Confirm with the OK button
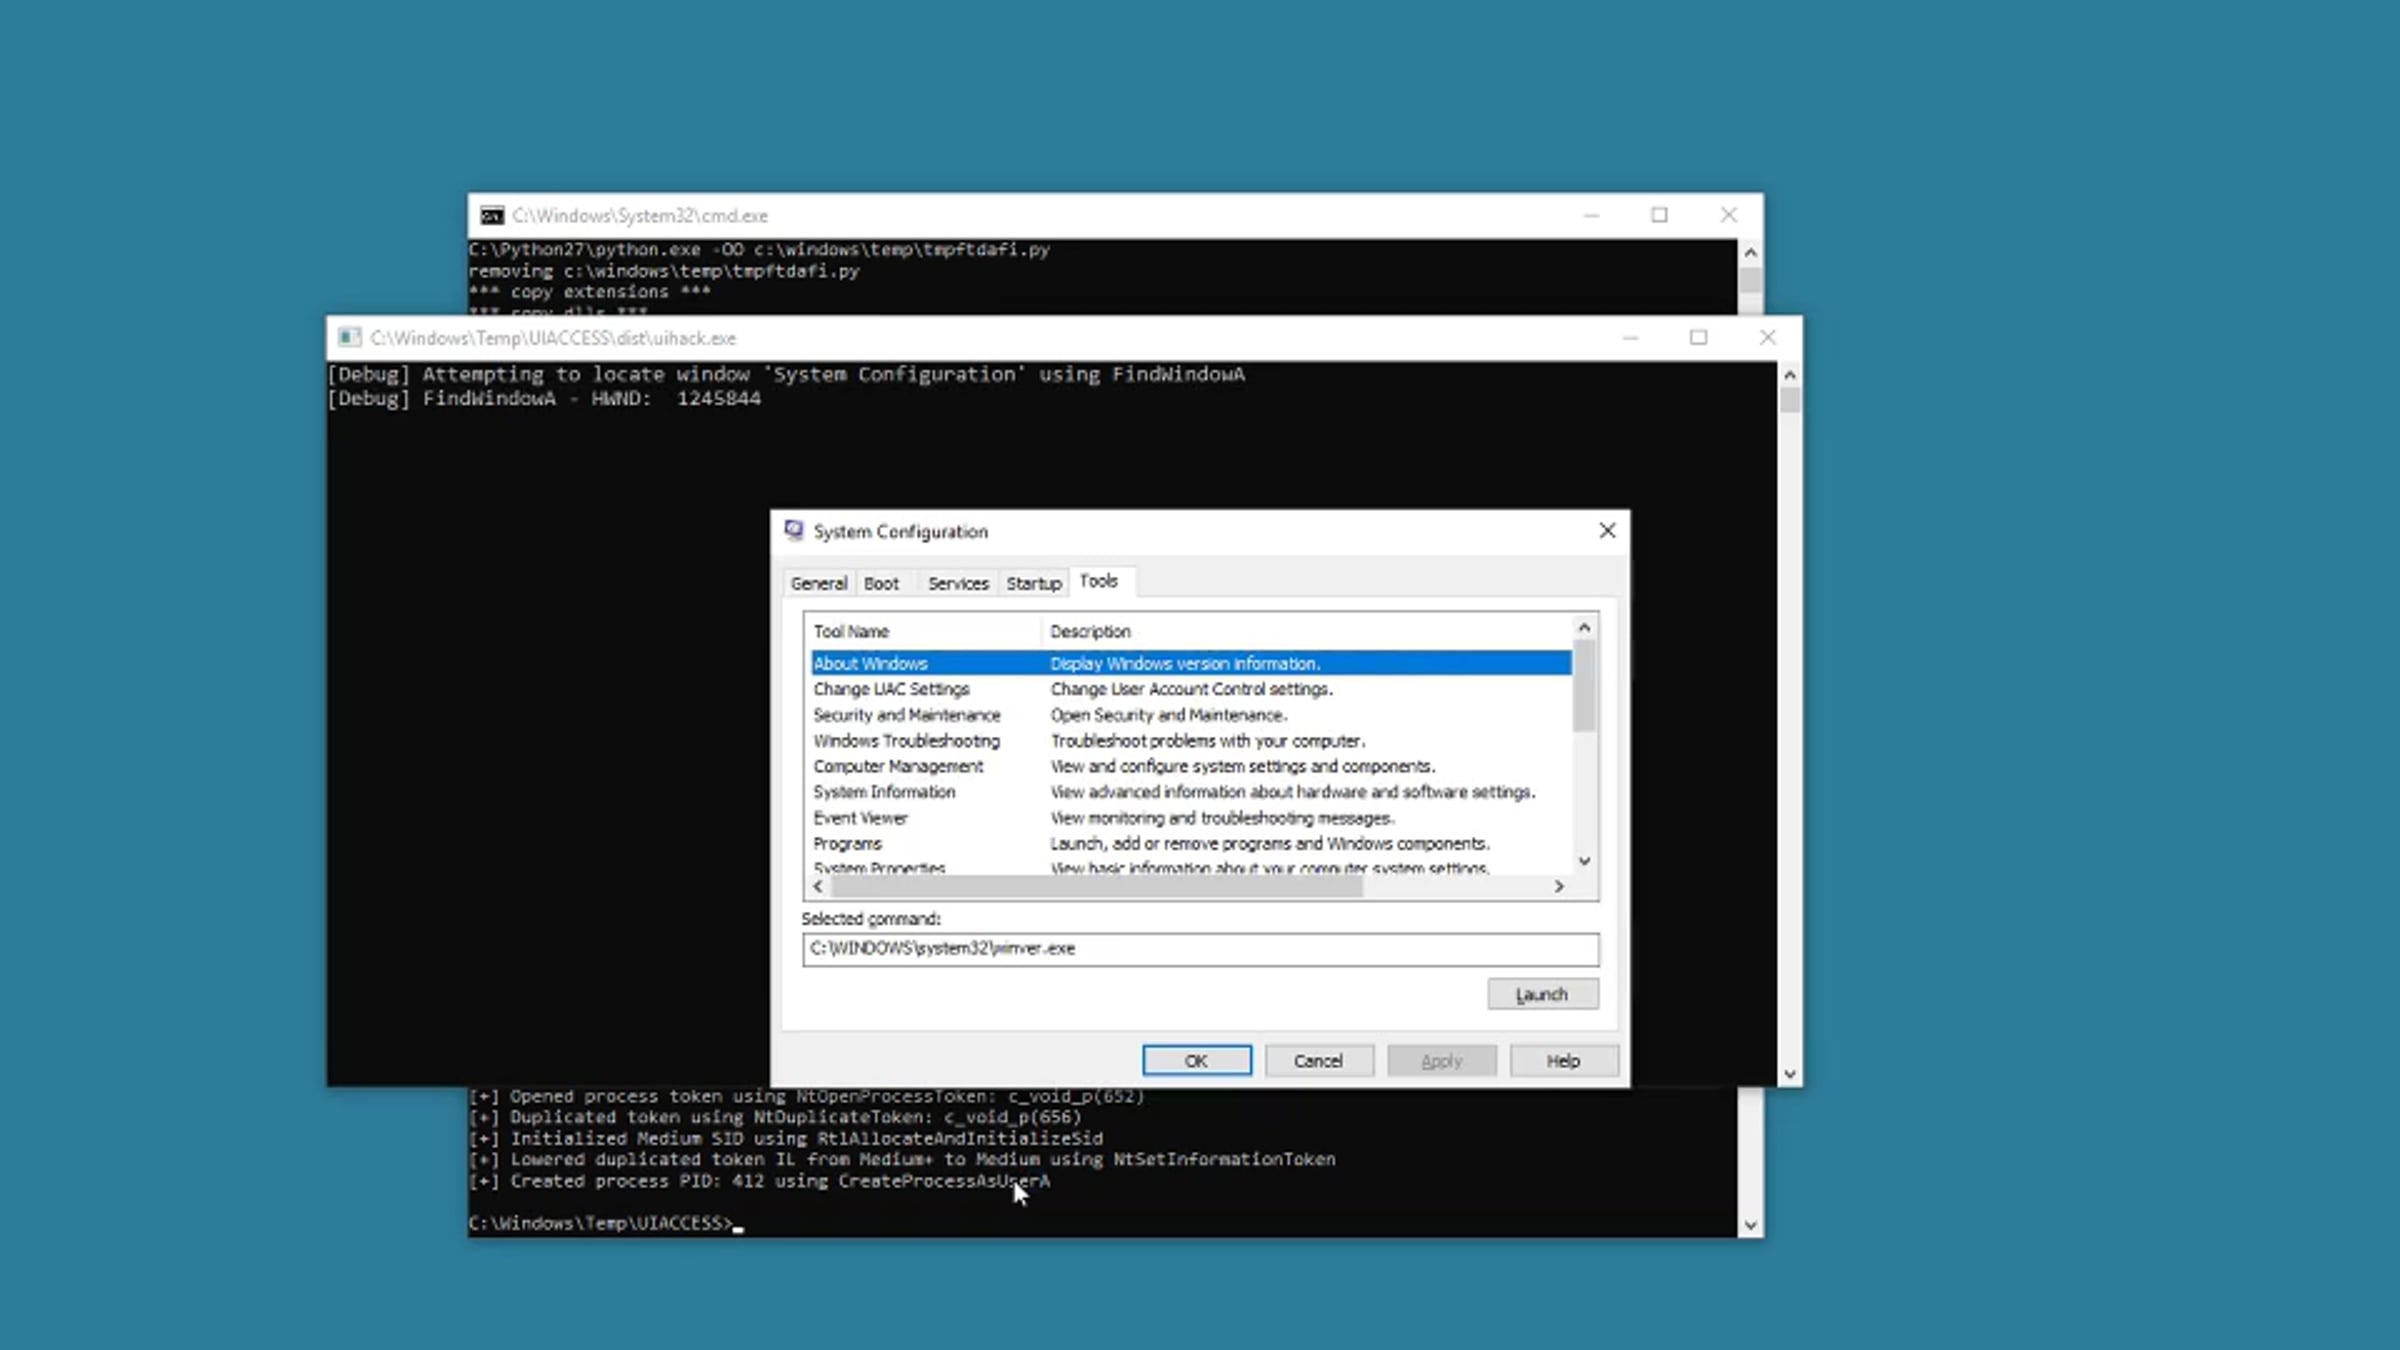The image size is (2400, 1350). [1197, 1060]
